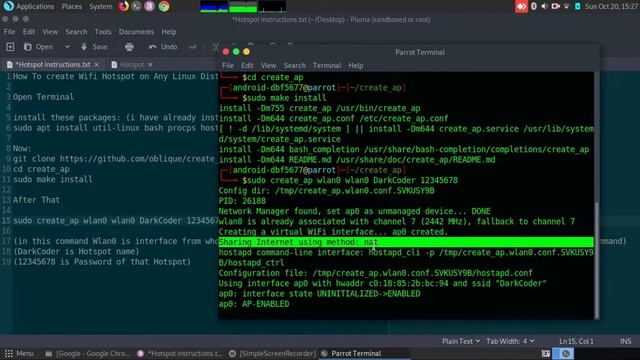
Task: Click the AnyDesk tray icon
Action: [x=521, y=7]
